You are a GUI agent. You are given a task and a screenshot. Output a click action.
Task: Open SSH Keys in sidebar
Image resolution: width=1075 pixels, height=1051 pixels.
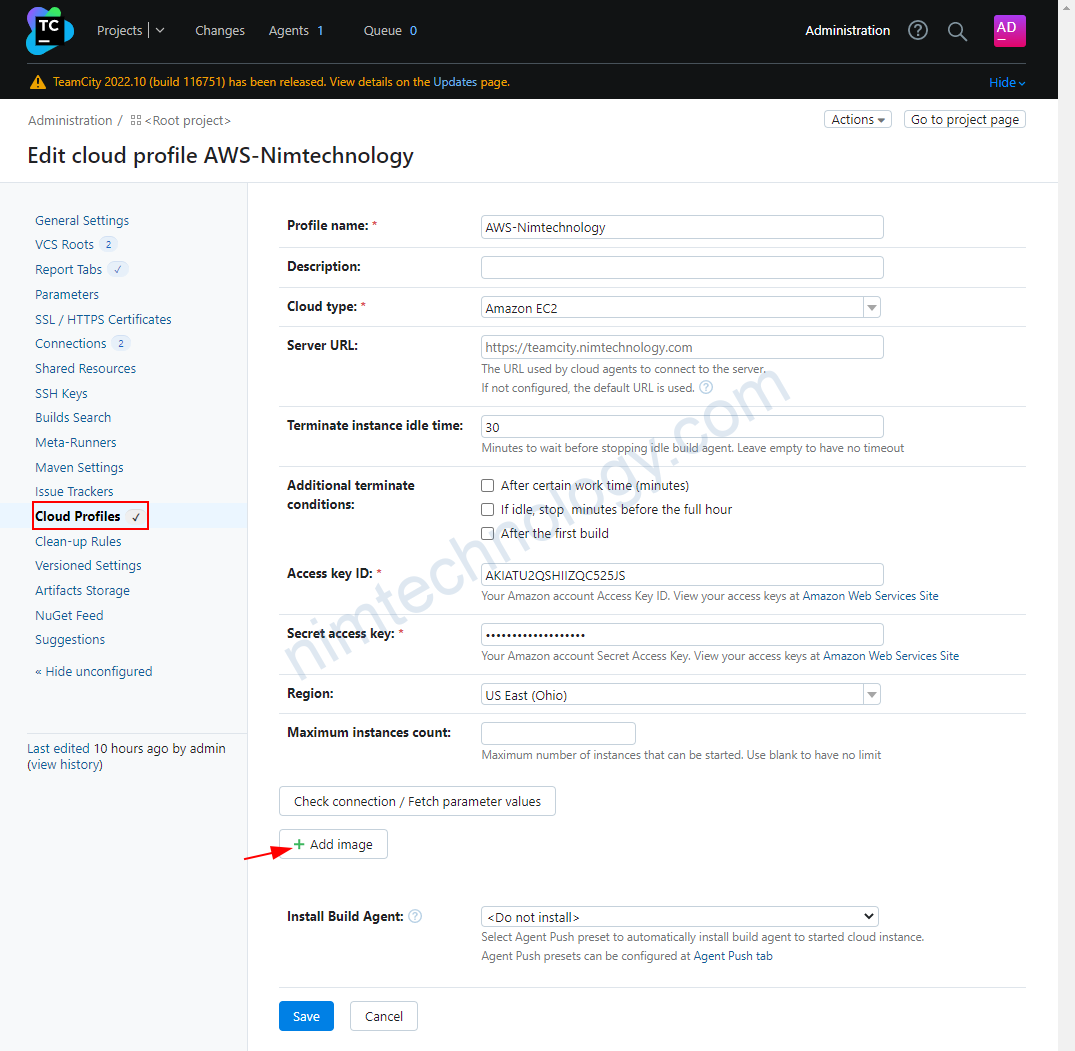tap(61, 393)
